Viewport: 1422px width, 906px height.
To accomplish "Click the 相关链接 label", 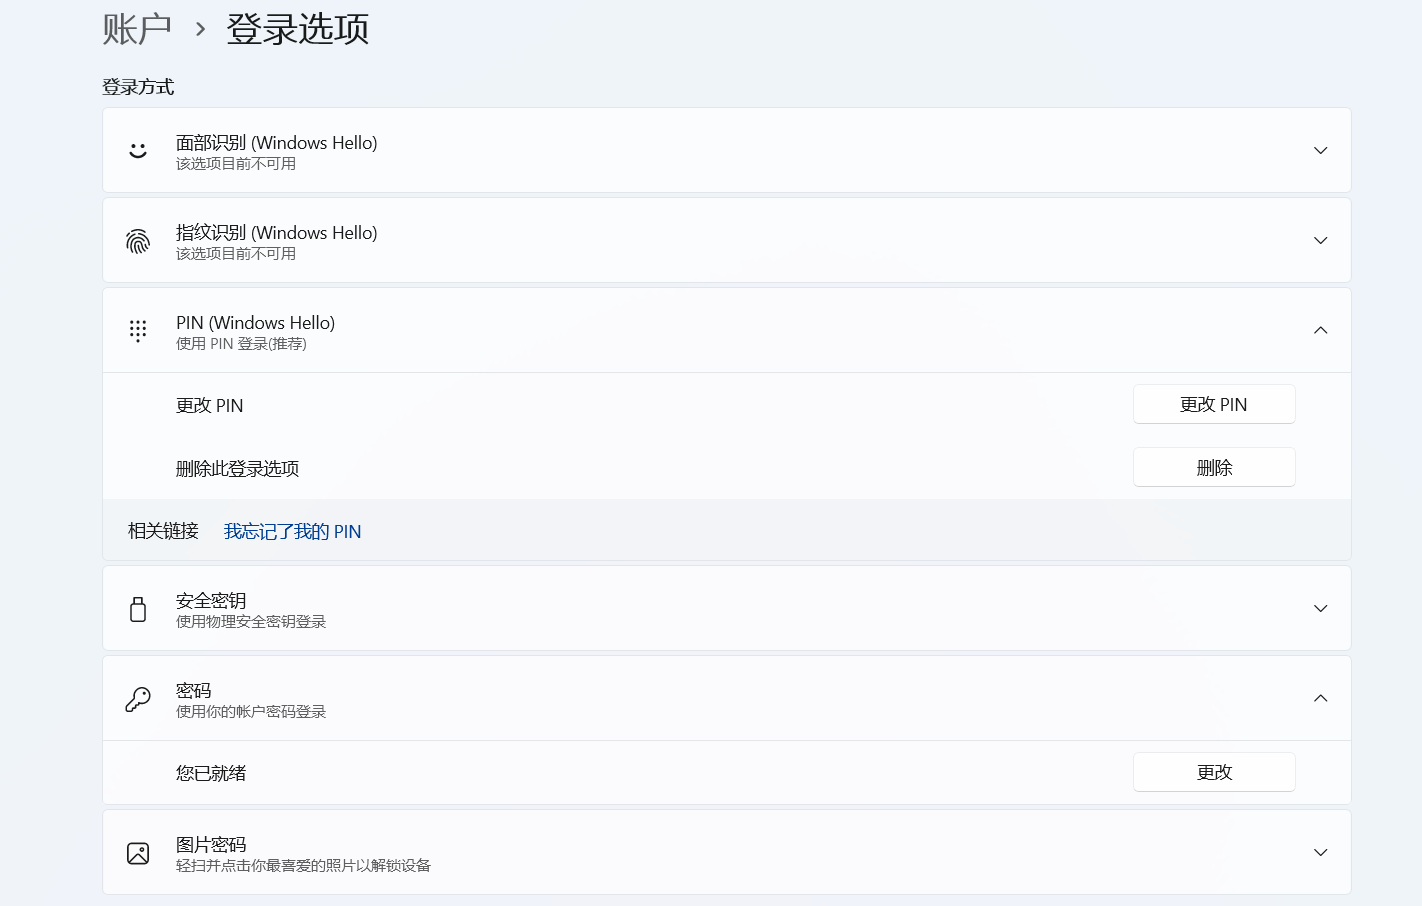I will [x=163, y=531].
